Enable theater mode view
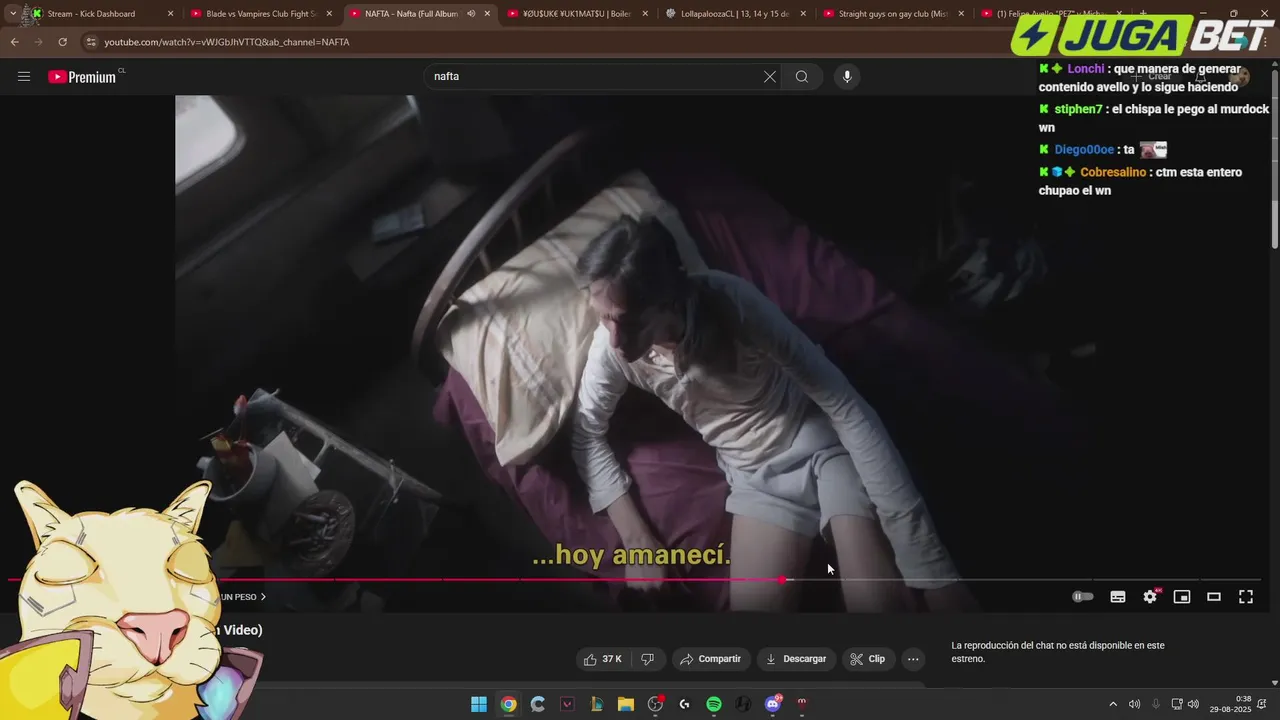 pyautogui.click(x=1214, y=597)
